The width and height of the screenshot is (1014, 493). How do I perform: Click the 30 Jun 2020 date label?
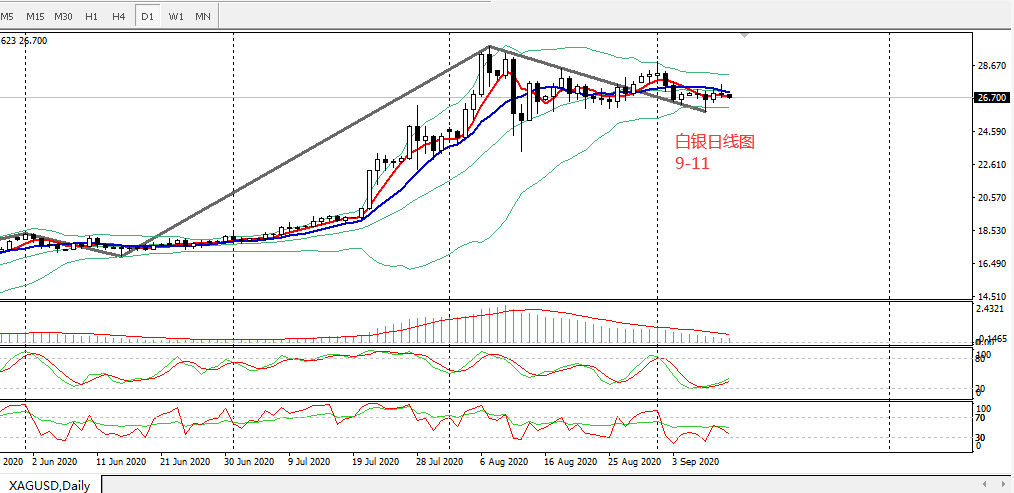pos(250,462)
